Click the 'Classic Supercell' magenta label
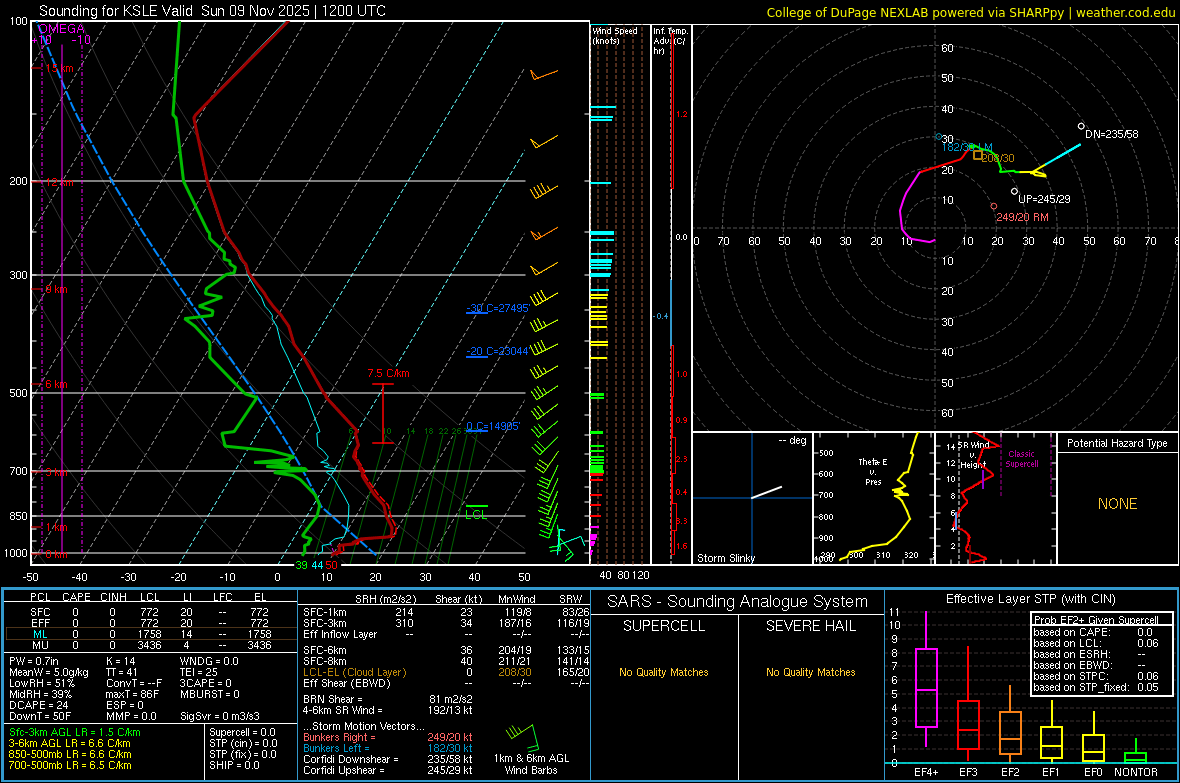 1021,459
